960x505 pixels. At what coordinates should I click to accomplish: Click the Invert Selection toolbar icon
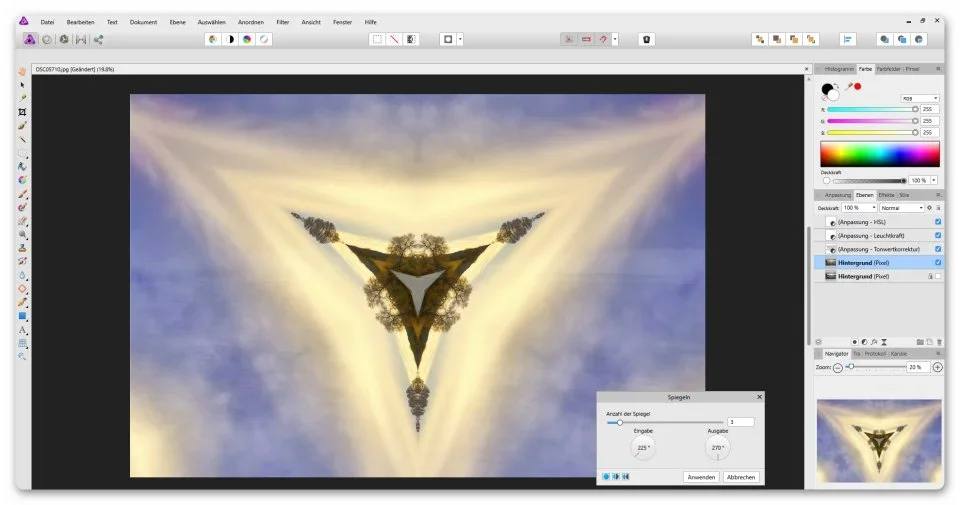pyautogui.click(x=411, y=39)
